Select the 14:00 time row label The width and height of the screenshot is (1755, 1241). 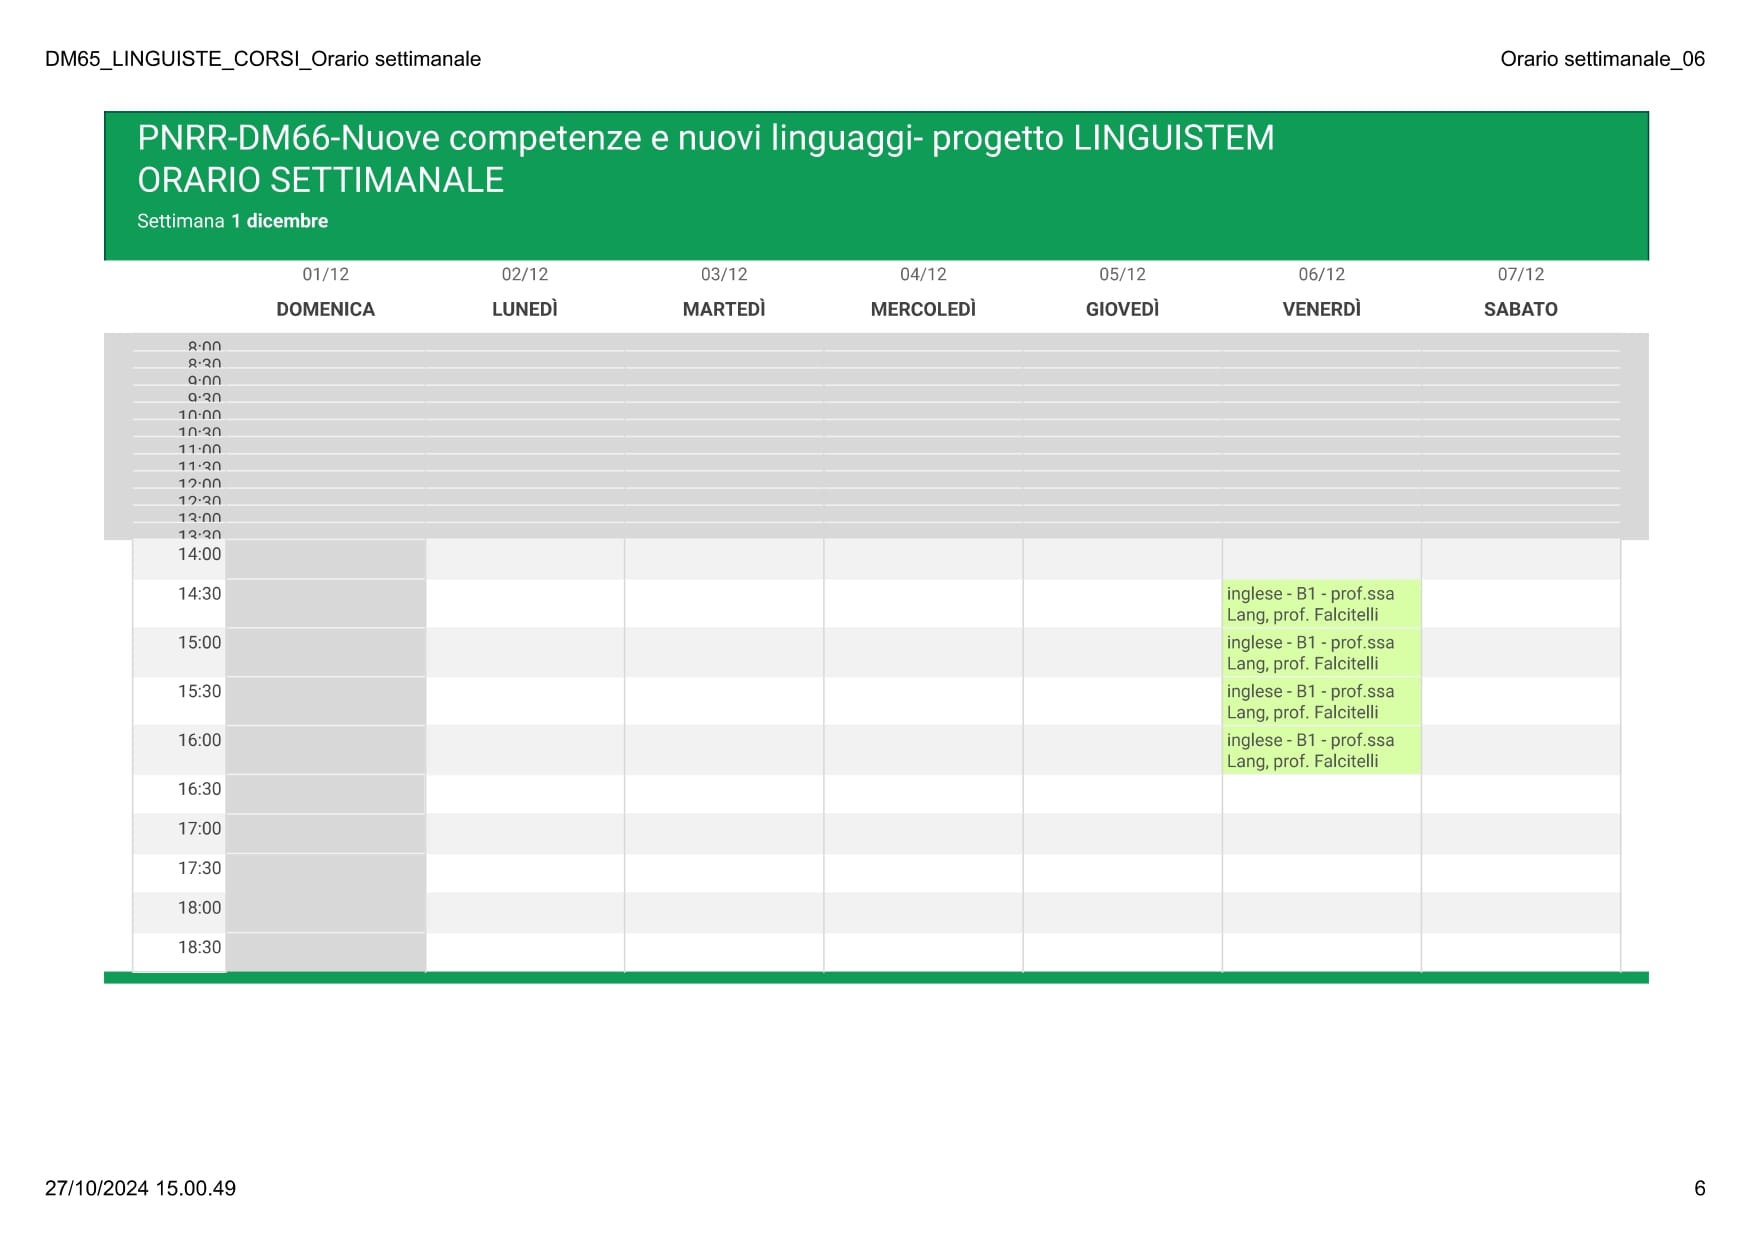[199, 554]
